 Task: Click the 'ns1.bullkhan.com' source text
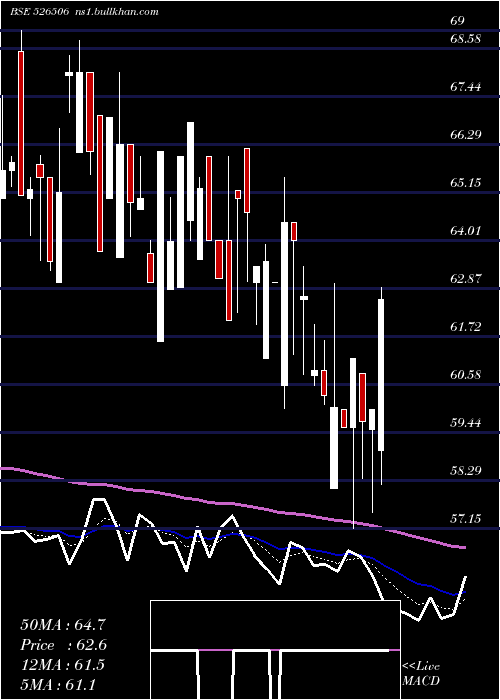117,12
